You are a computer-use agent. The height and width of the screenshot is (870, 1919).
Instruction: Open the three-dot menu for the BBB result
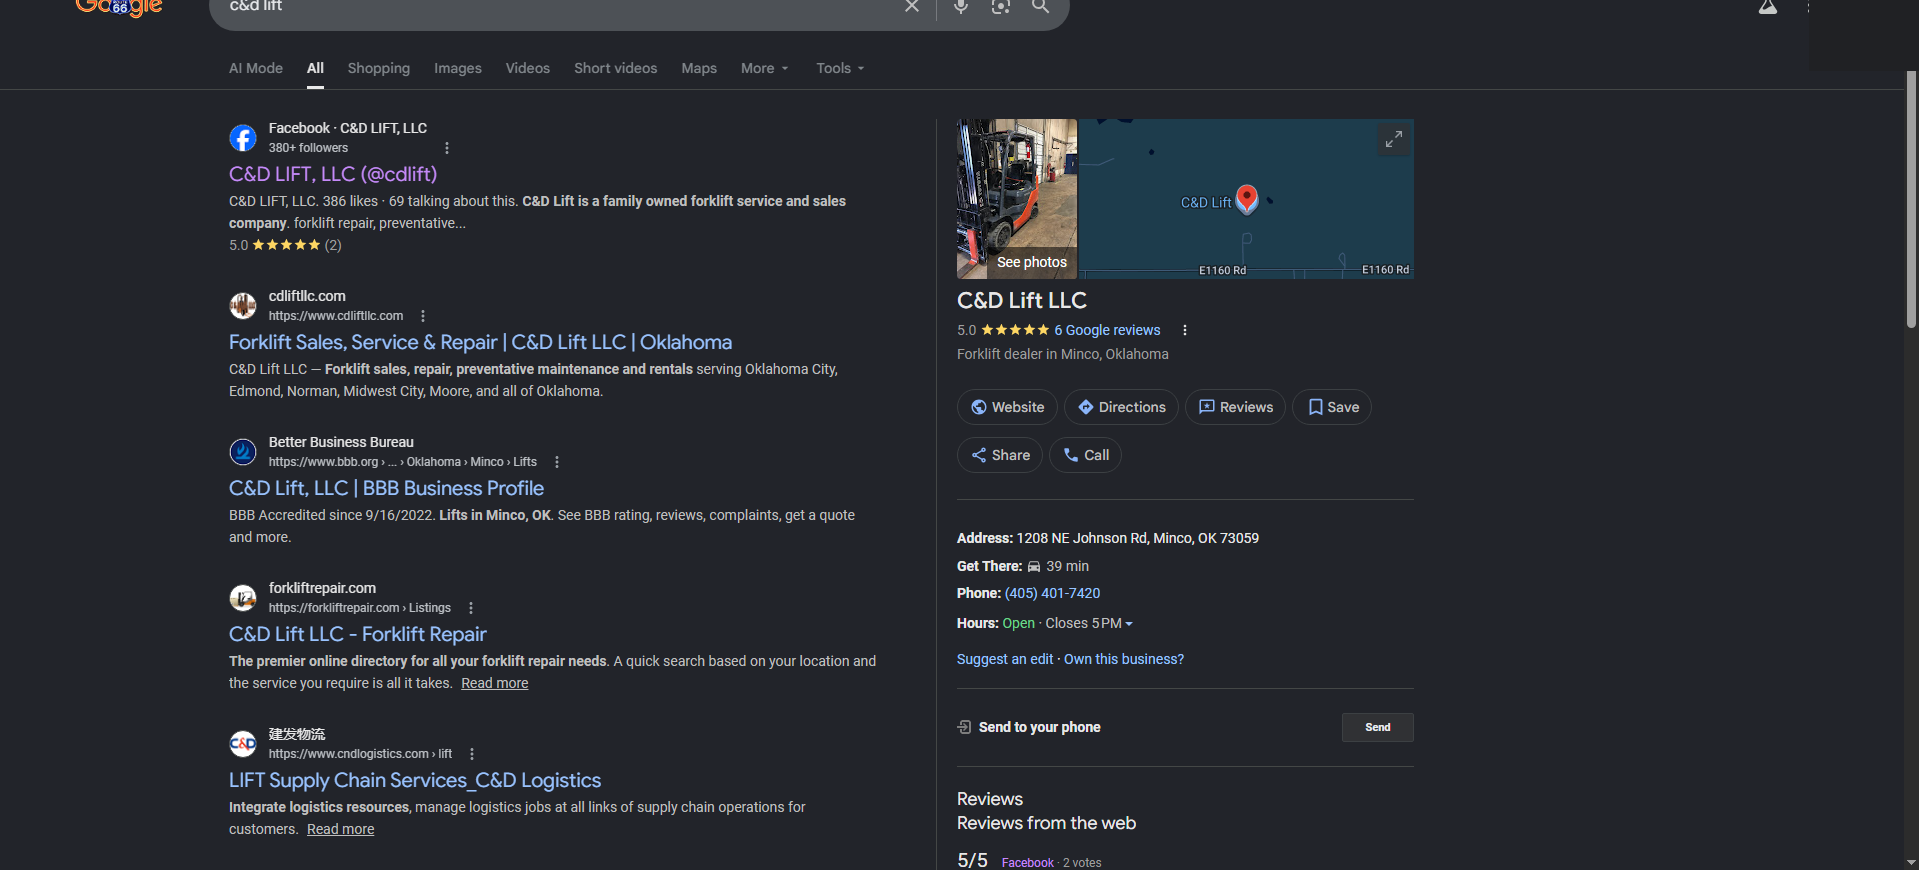pyautogui.click(x=557, y=462)
